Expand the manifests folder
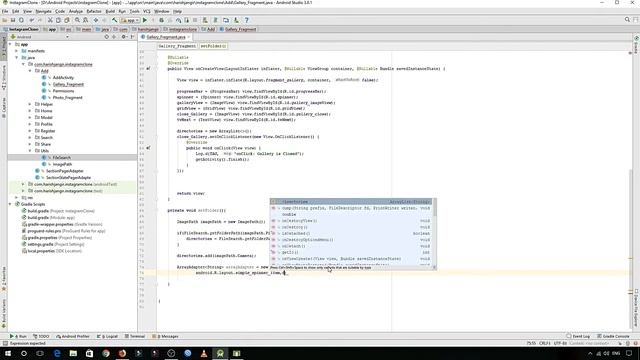640x360 pixels. pos(16,51)
